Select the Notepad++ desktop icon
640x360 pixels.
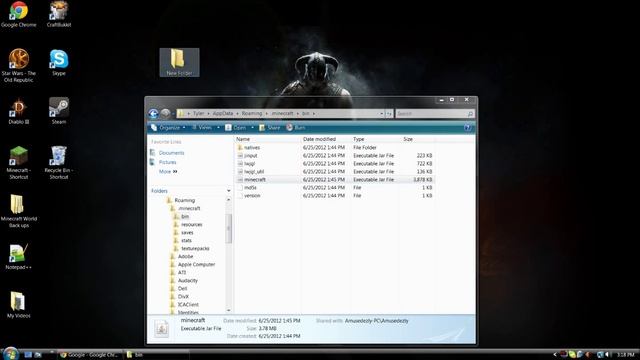(x=18, y=257)
